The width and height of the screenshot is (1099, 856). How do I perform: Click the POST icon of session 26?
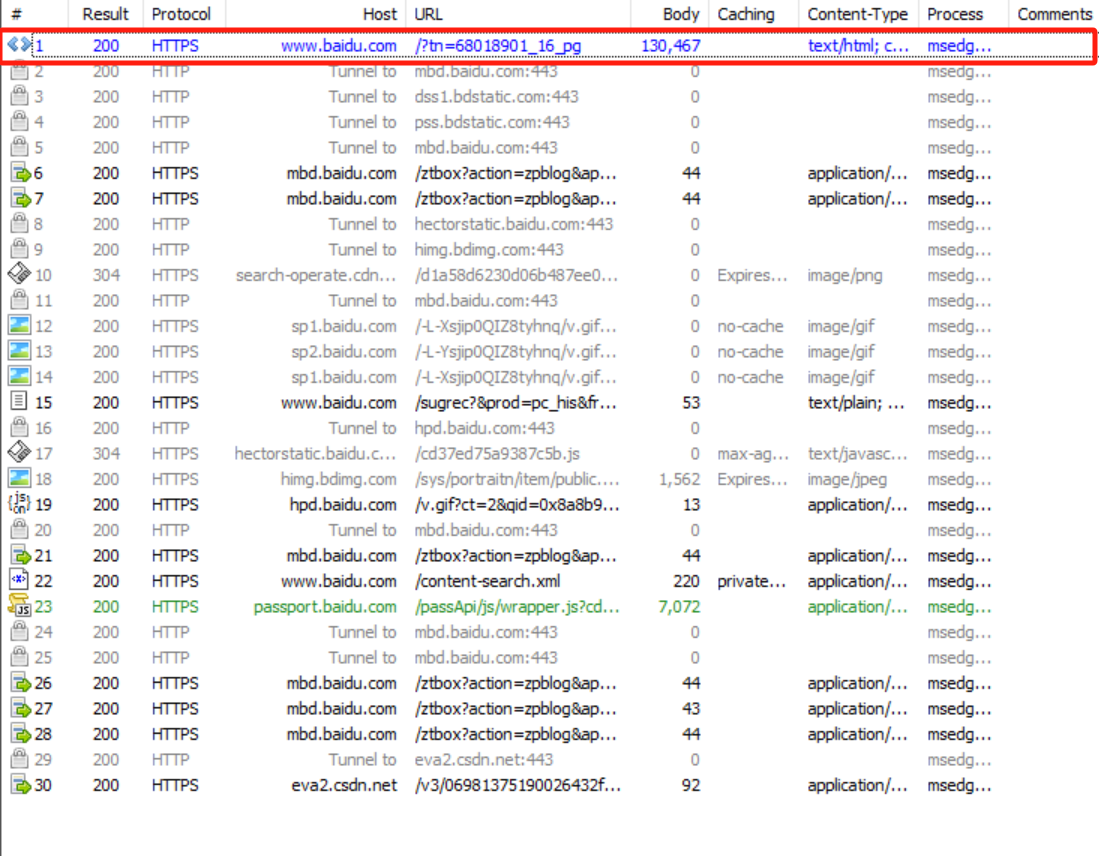(x=20, y=683)
